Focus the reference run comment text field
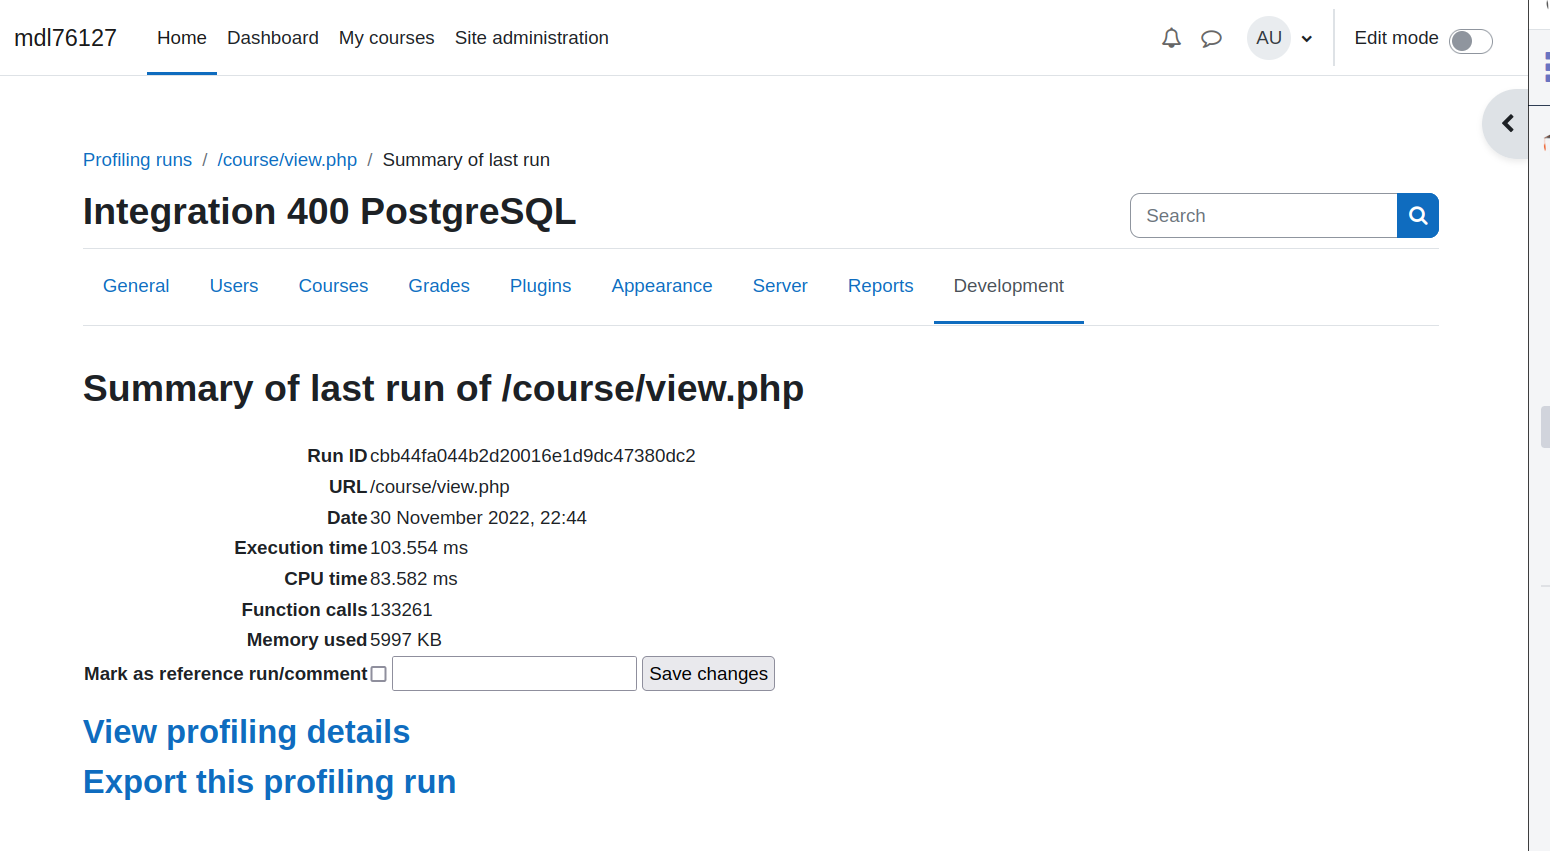 (x=514, y=674)
